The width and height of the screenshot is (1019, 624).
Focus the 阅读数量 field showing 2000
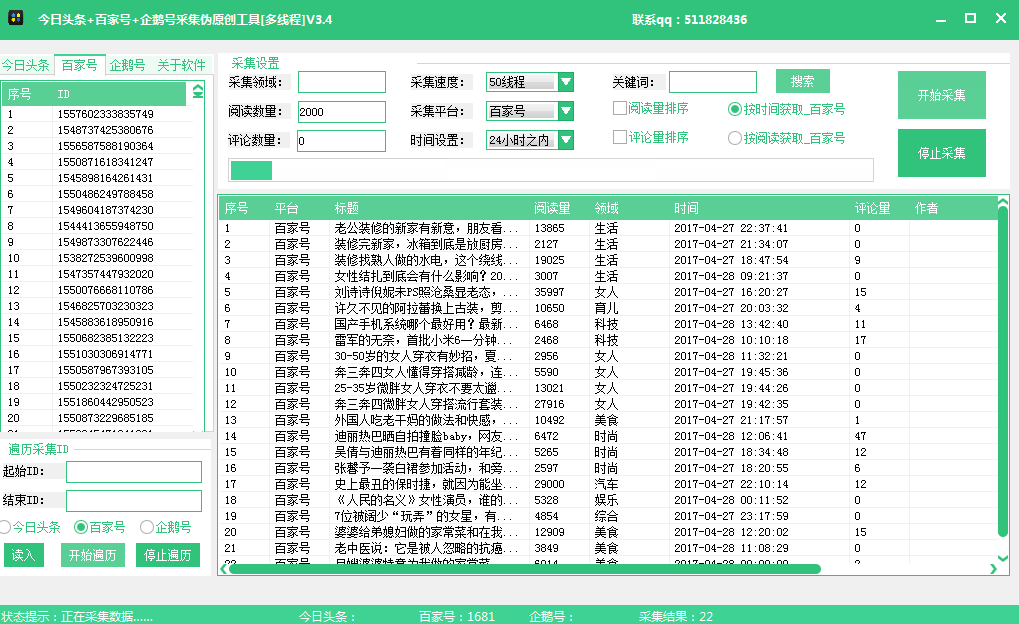click(342, 112)
